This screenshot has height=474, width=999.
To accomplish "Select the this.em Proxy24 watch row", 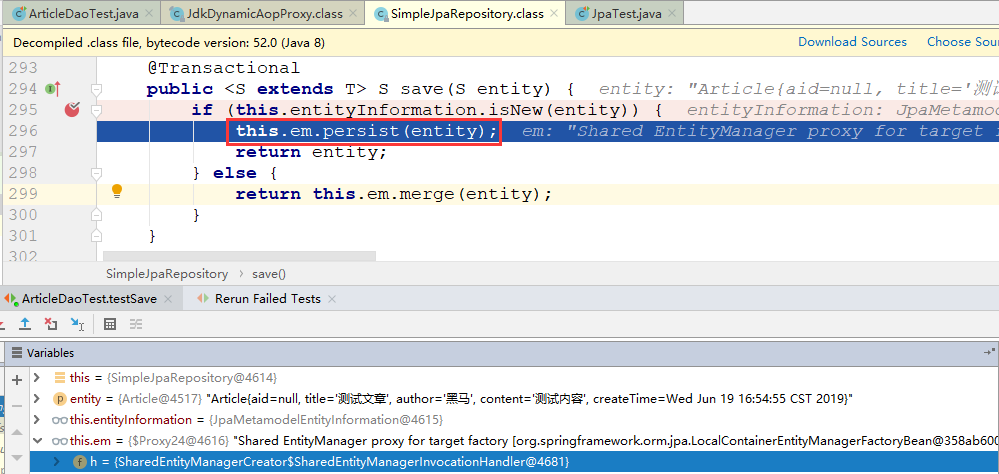I will coord(515,440).
